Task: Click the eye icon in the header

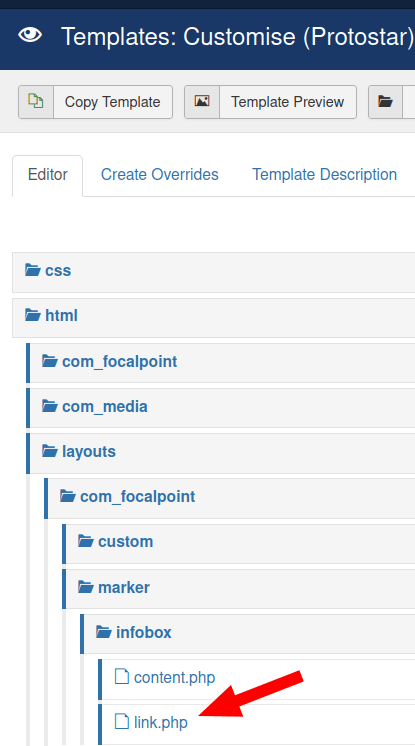Action: (30, 35)
